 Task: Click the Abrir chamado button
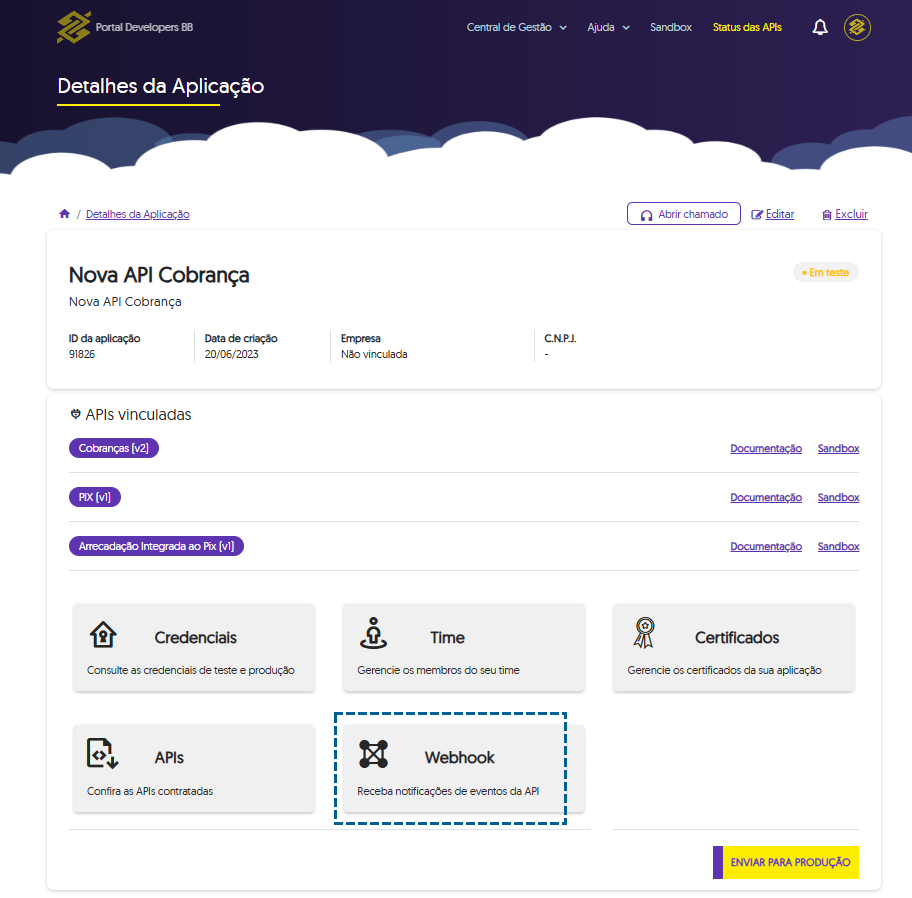pyautogui.click(x=683, y=213)
